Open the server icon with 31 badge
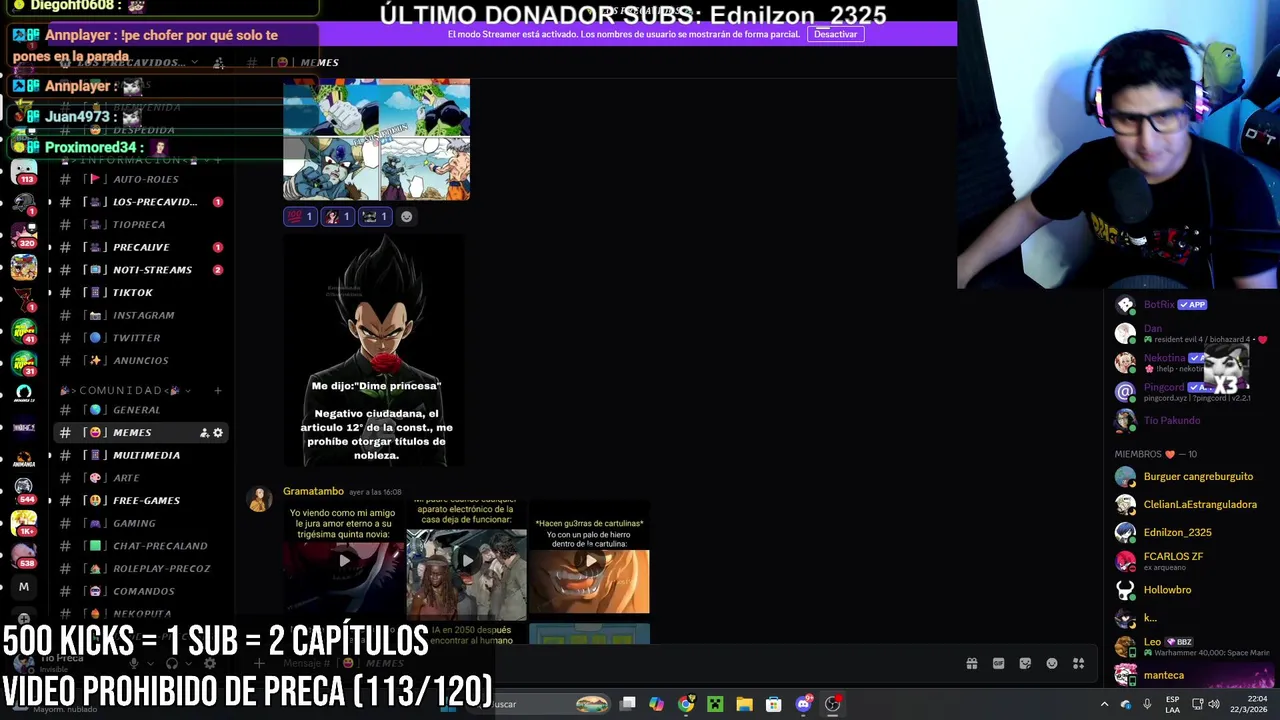Viewport: 1280px width, 720px height. click(x=24, y=364)
